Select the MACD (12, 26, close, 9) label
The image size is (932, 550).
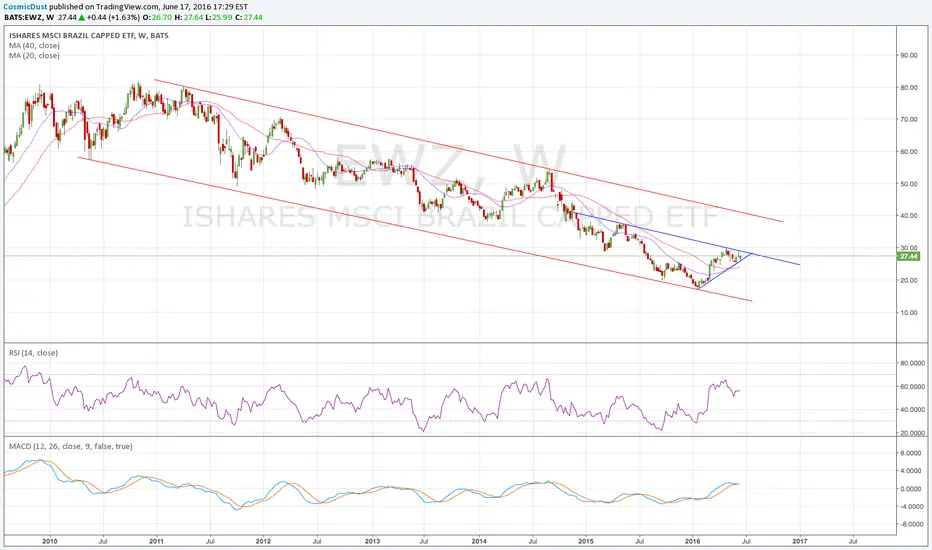click(x=71, y=447)
